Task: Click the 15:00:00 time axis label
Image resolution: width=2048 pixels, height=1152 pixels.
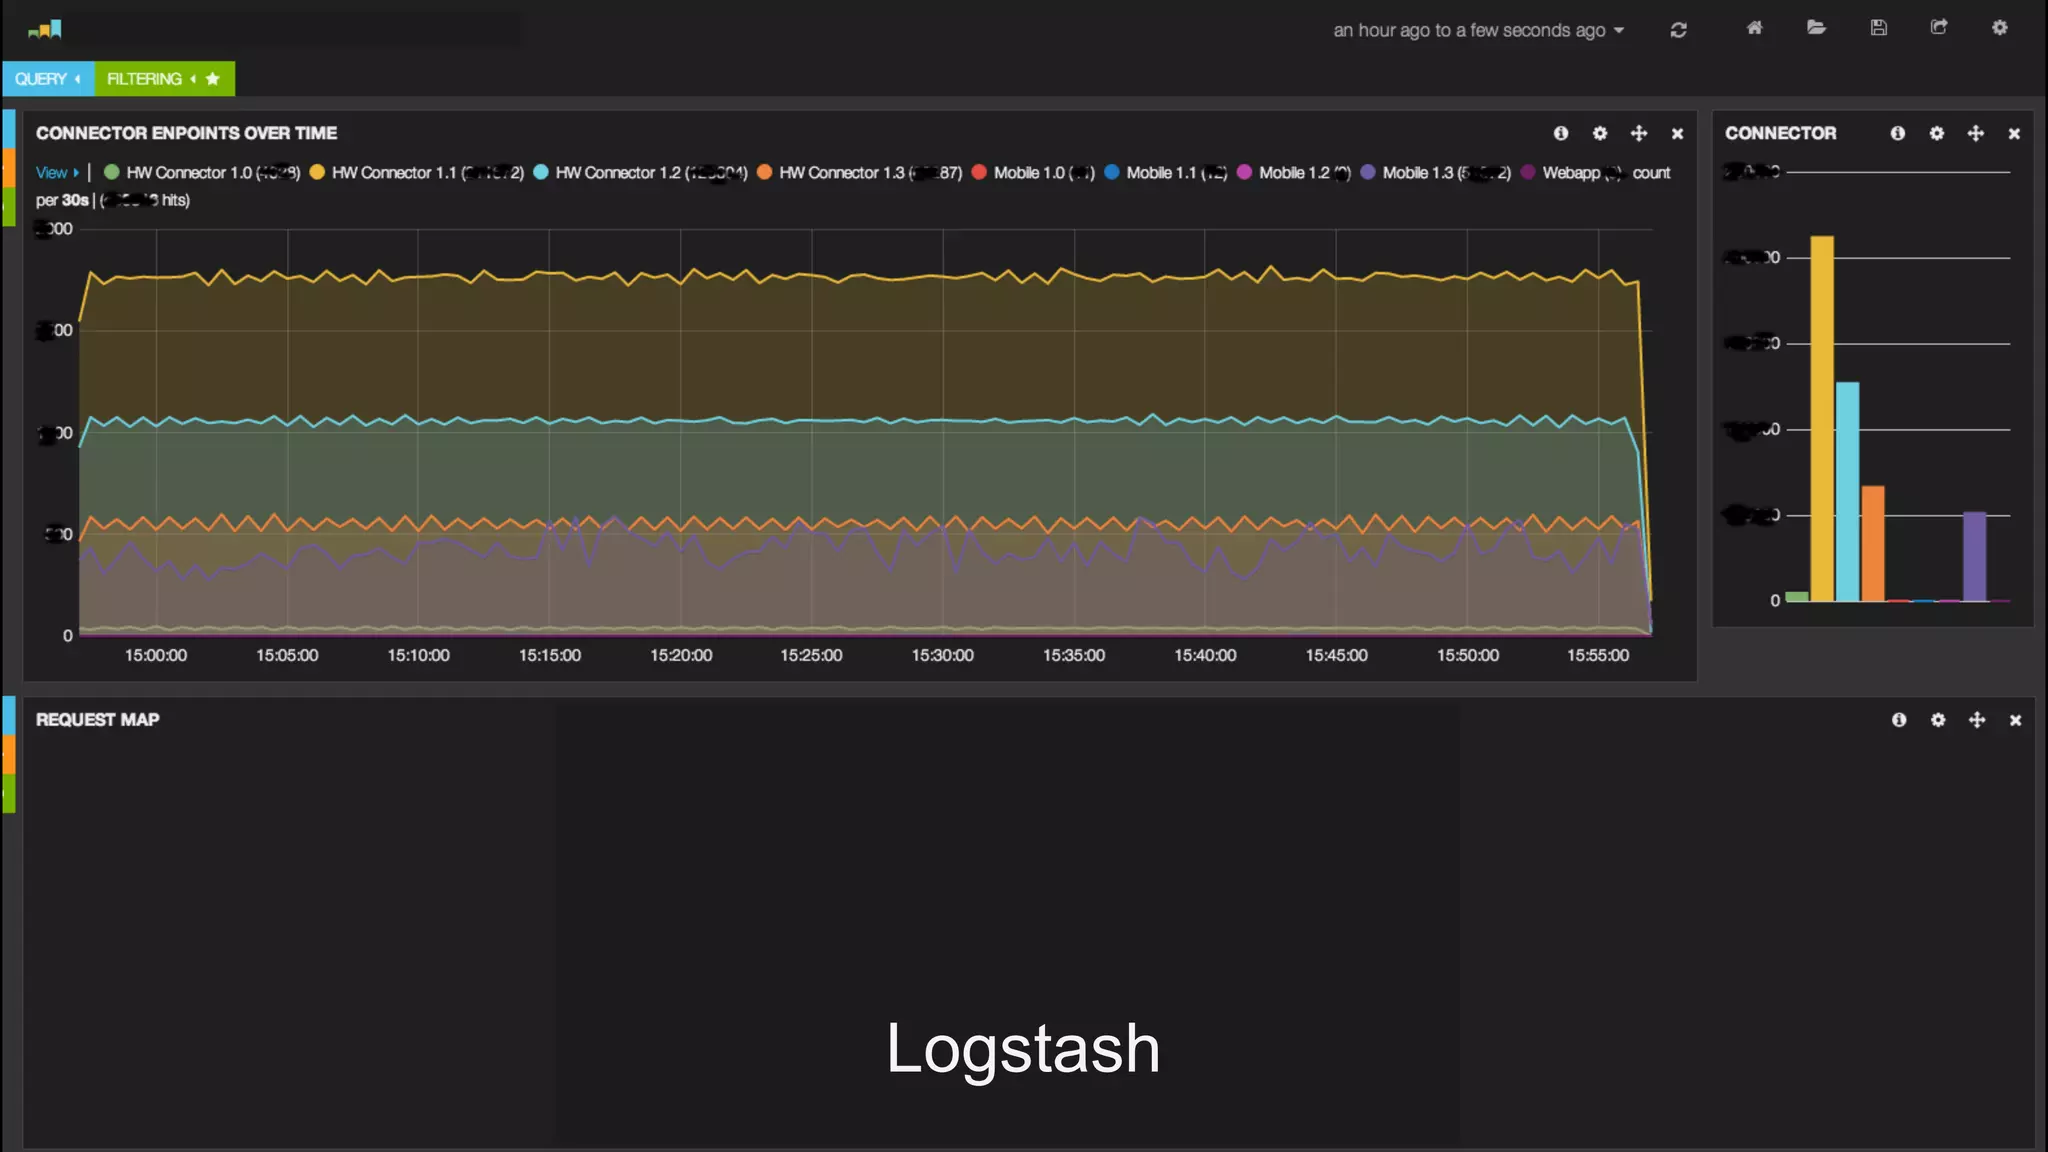Action: tap(156, 656)
